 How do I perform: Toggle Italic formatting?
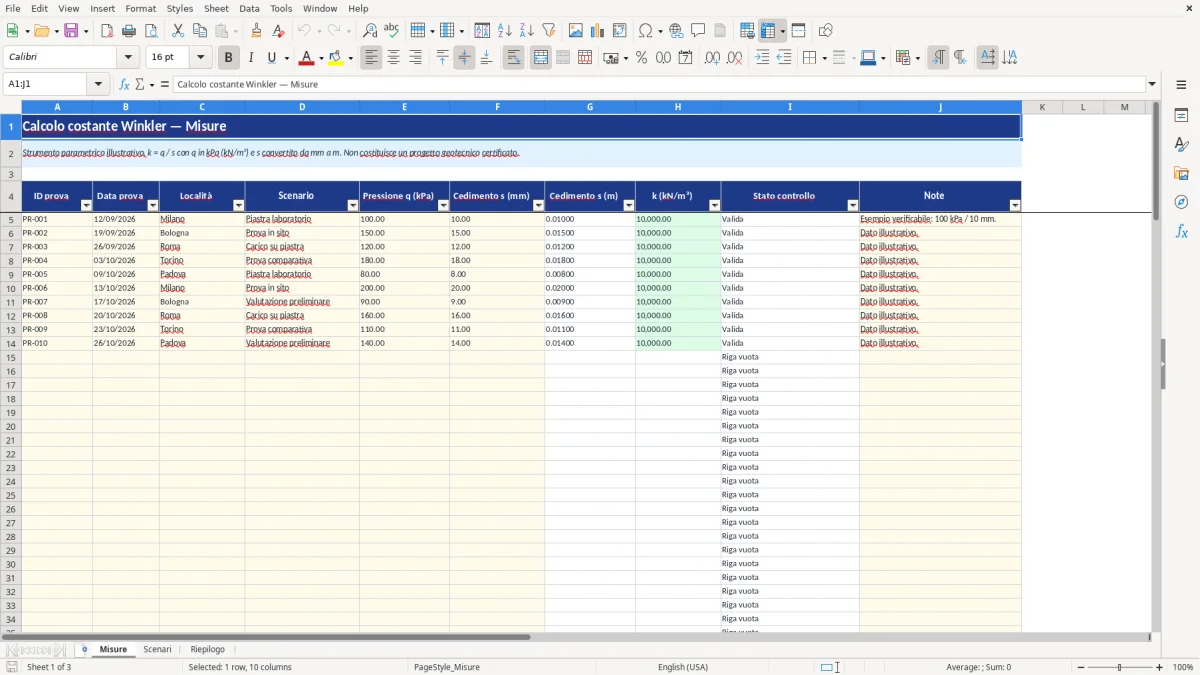coord(251,58)
